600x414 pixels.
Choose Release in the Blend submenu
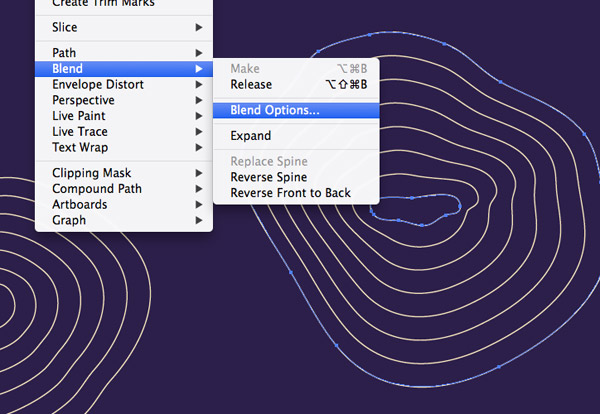251,85
